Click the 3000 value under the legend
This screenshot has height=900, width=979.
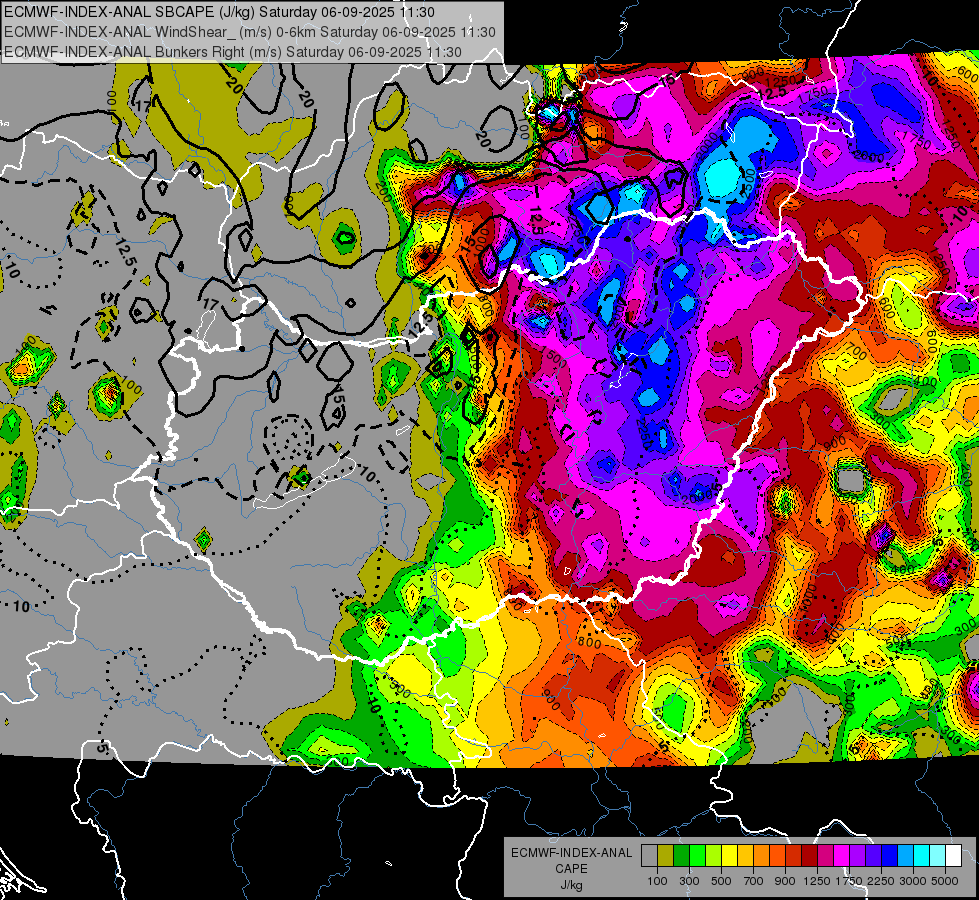[x=914, y=881]
